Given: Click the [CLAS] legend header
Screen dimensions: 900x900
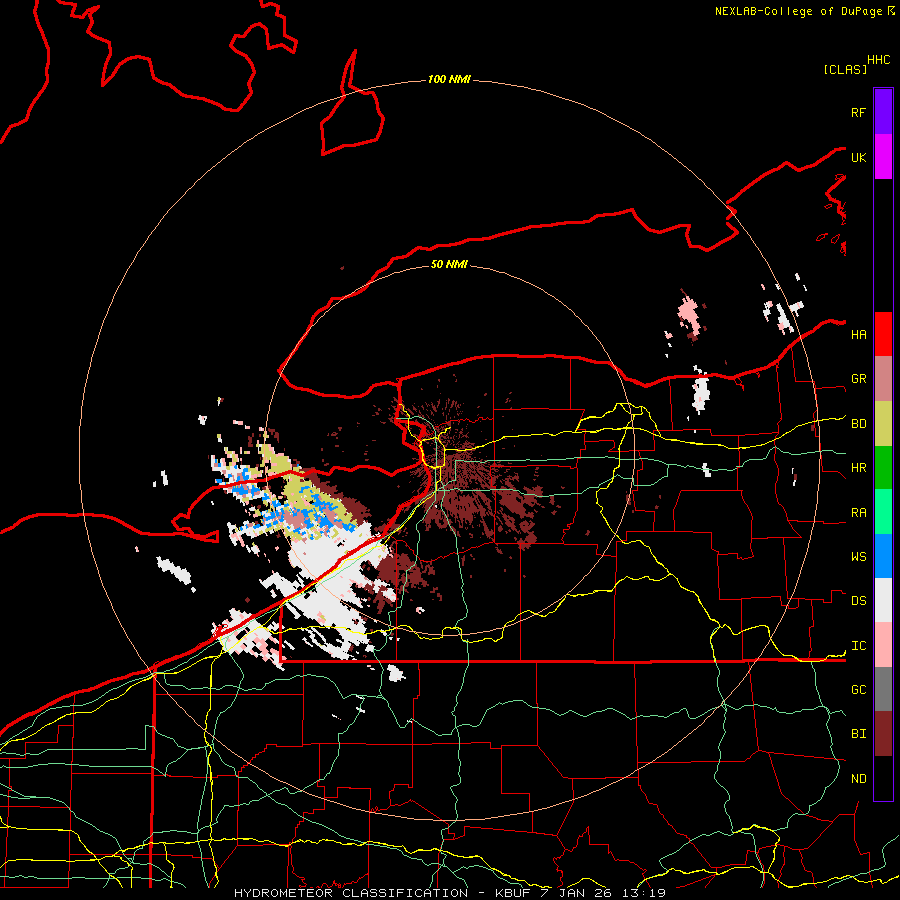Looking at the screenshot, I should [x=845, y=69].
